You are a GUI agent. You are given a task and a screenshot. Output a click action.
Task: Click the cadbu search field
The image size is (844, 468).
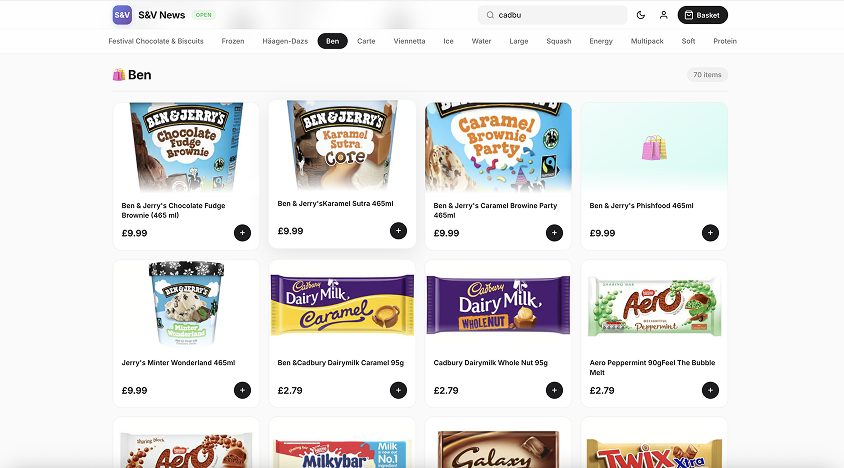(x=555, y=15)
